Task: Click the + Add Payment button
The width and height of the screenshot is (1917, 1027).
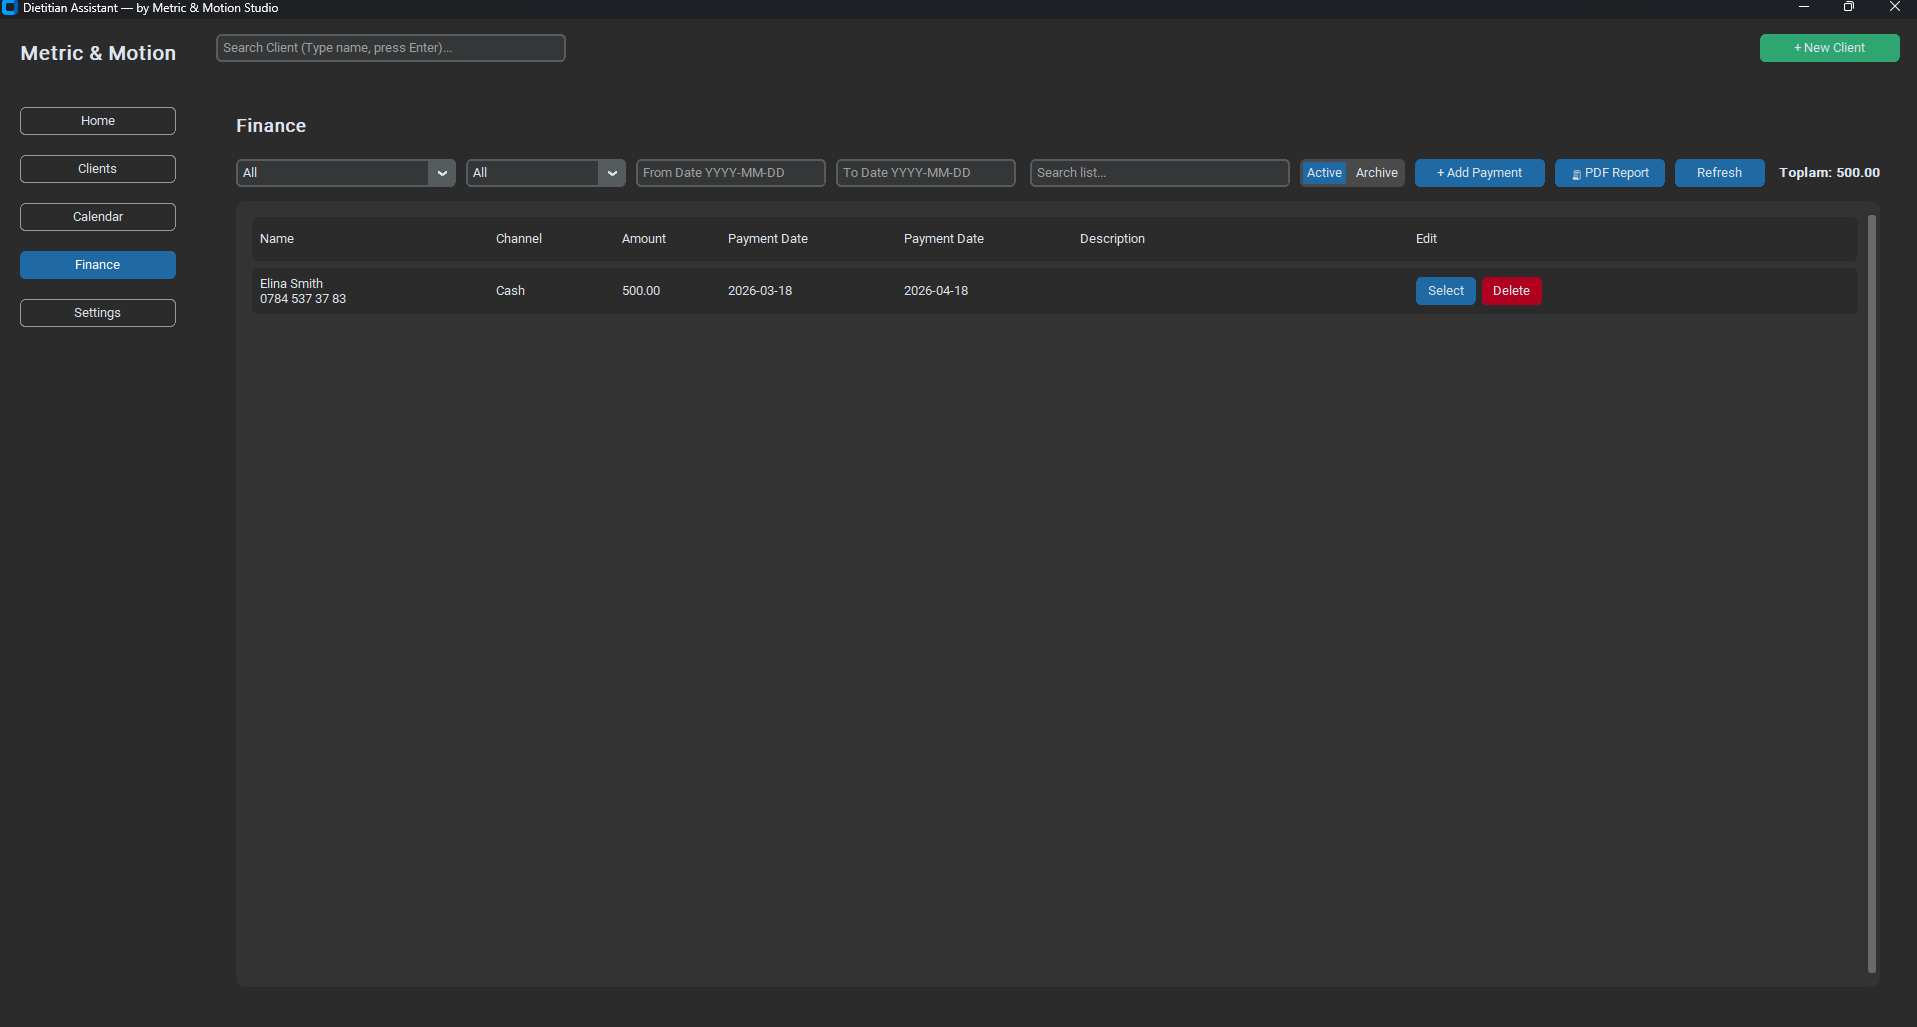Action: [x=1480, y=173]
